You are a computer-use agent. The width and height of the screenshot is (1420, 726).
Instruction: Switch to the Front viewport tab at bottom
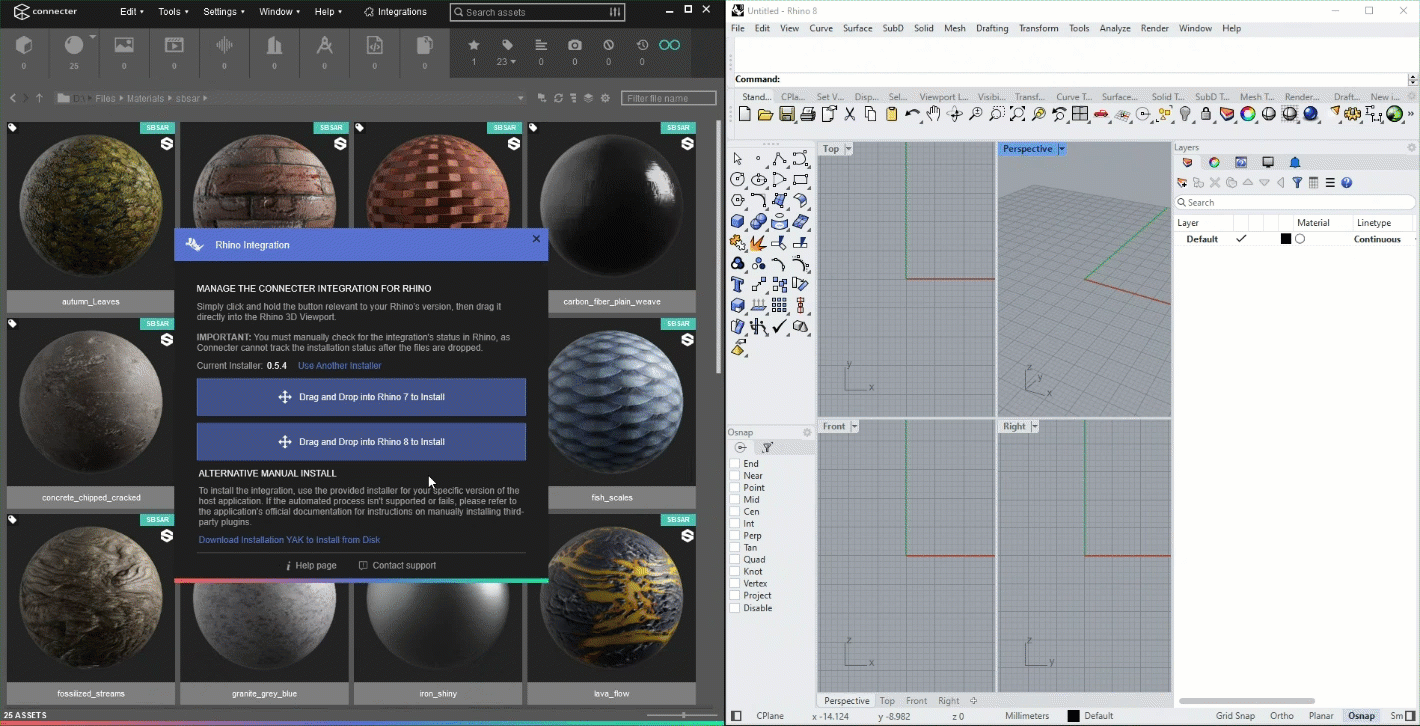(916, 701)
